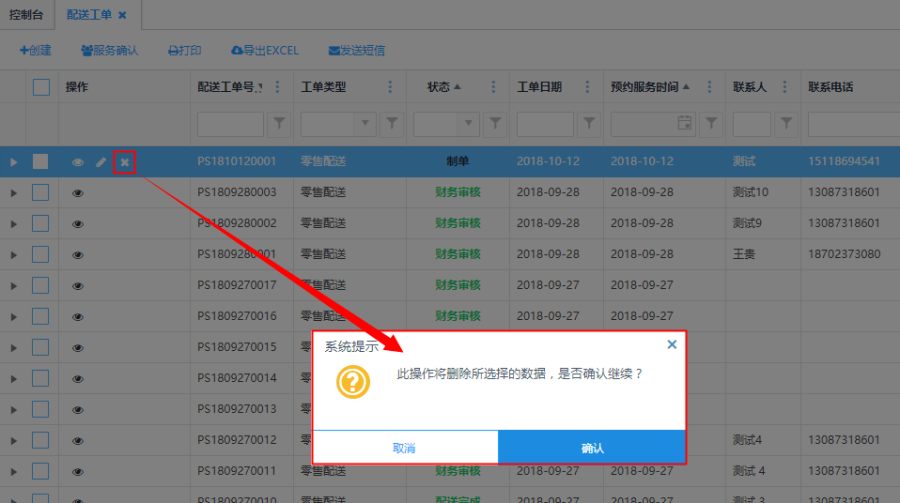The image size is (900, 503).
Task: Click the 导出EXCEL toolbar button
Action: 264,50
